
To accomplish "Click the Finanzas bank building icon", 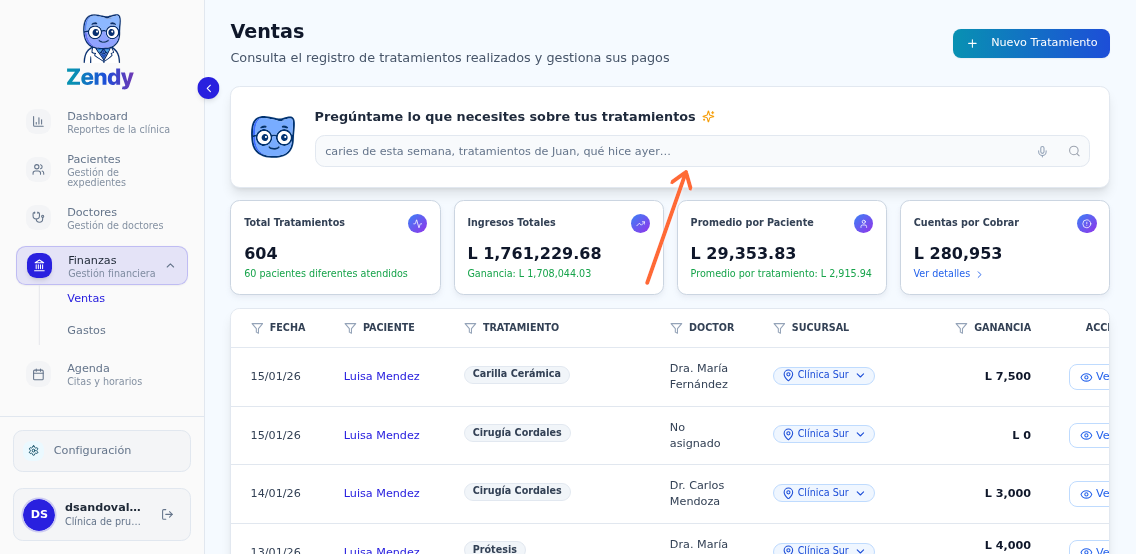I will (40, 266).
